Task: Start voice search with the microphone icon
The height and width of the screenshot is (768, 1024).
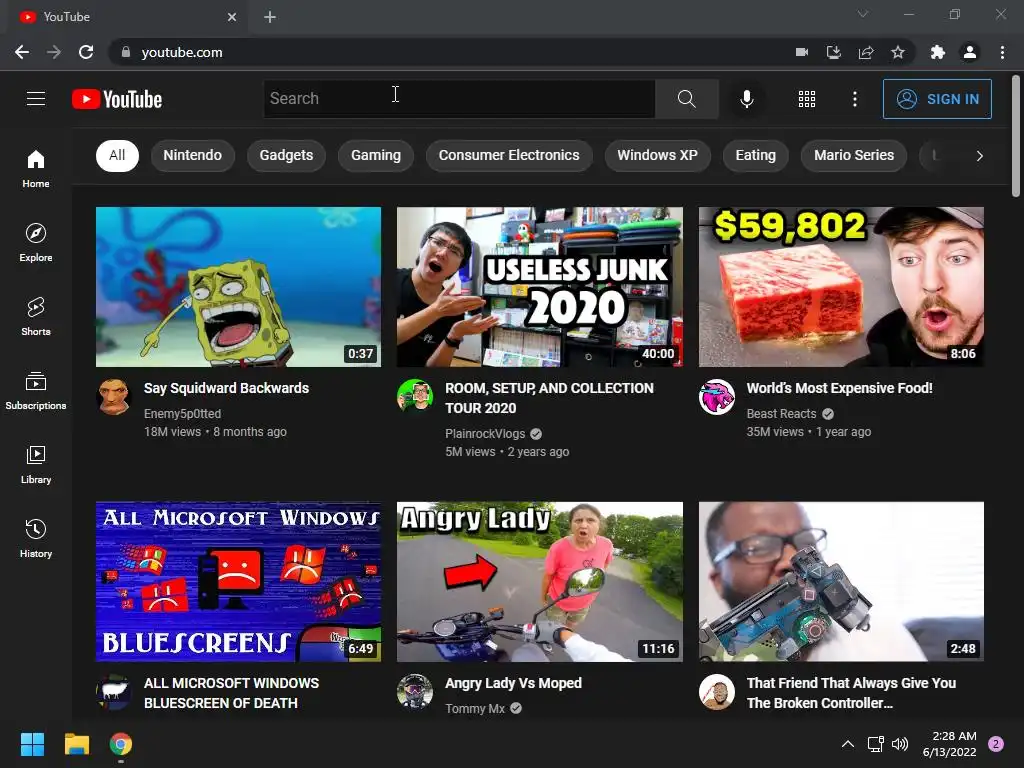Action: (x=746, y=99)
